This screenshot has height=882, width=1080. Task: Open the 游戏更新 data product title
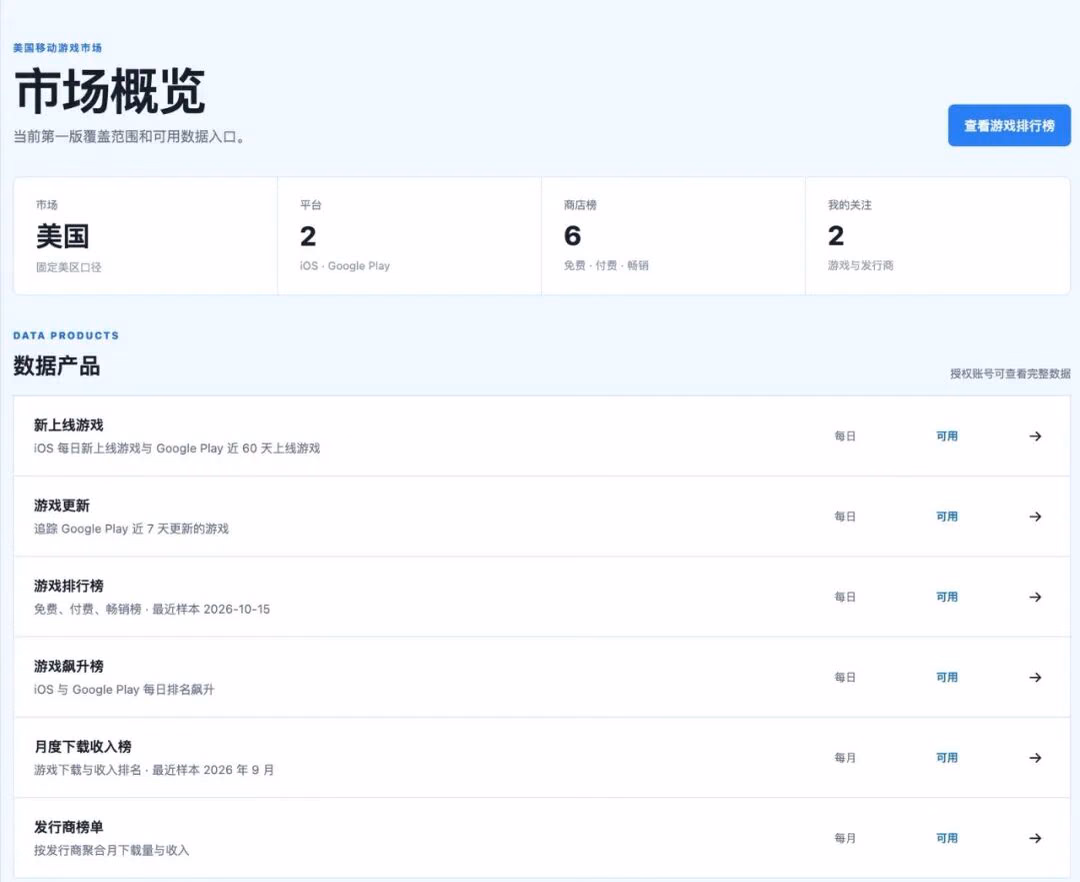(61, 505)
